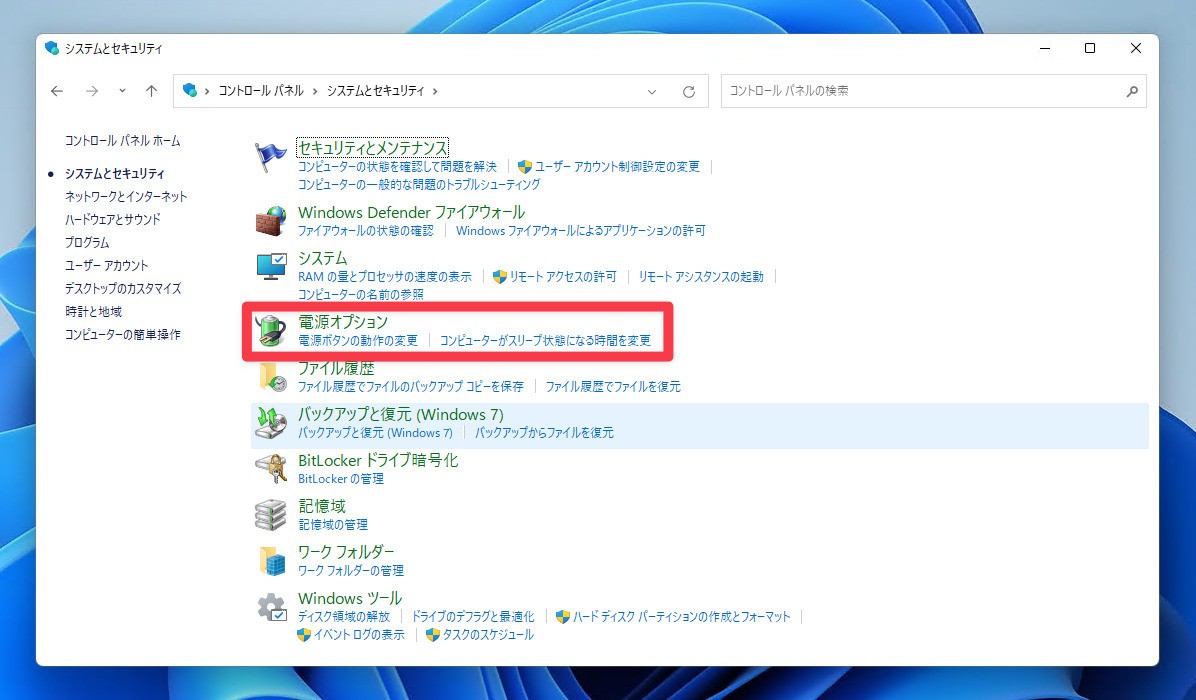The width and height of the screenshot is (1196, 700).
Task: Click the ファイル履歴 folder clock icon
Action: click(272, 377)
